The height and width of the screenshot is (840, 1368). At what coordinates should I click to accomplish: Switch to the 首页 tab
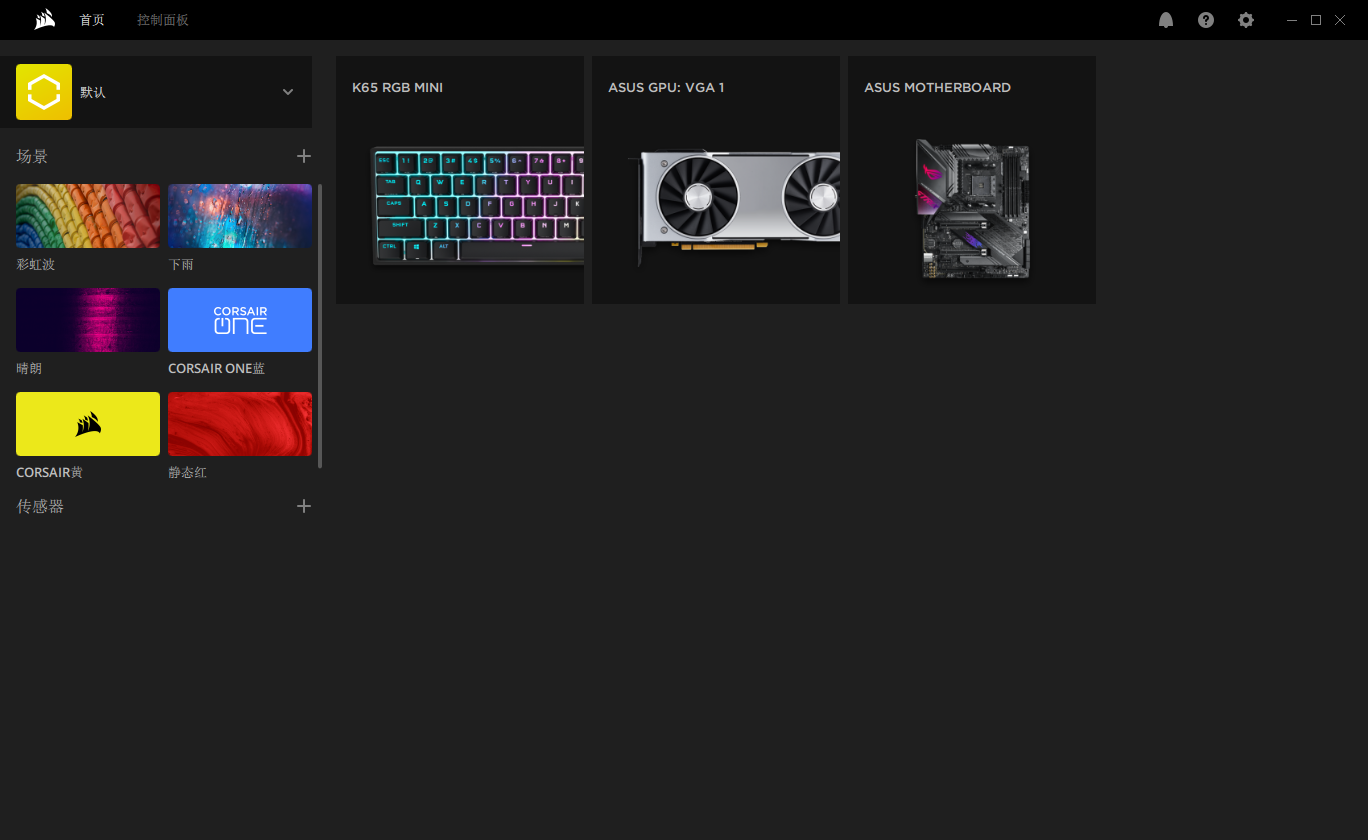pos(92,20)
